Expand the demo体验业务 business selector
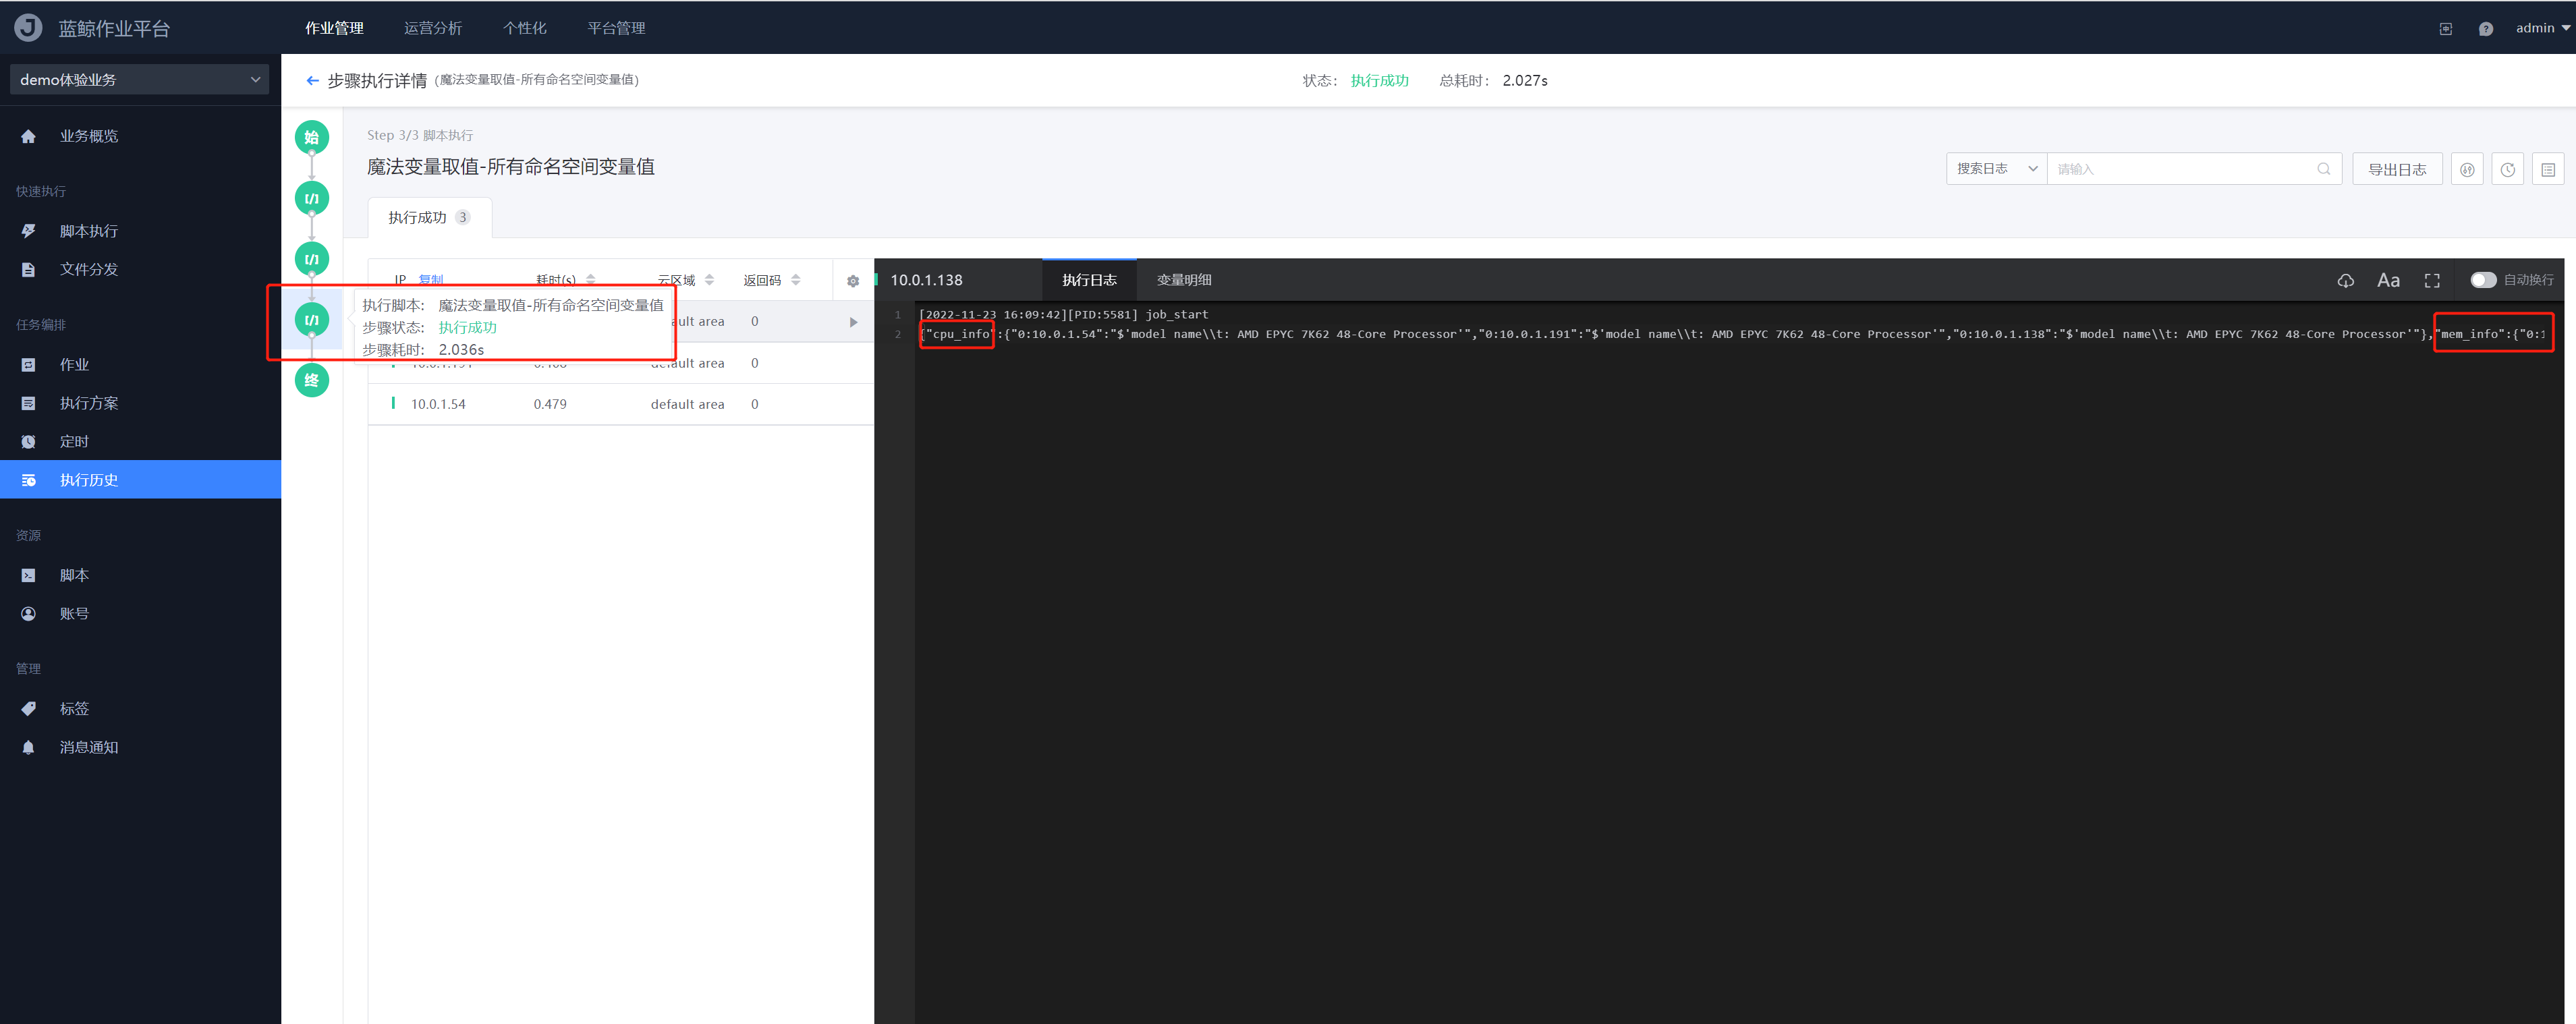This screenshot has width=2576, height=1024. click(x=139, y=79)
